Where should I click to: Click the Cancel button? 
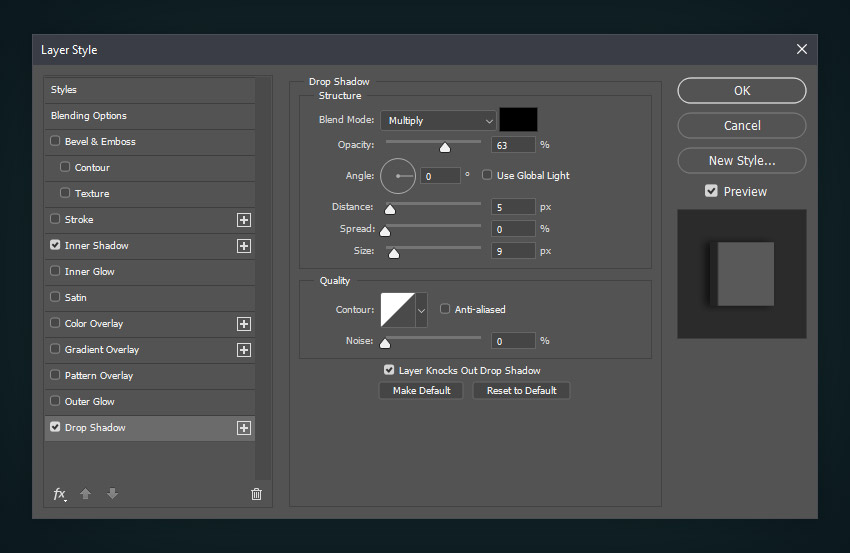click(x=742, y=126)
